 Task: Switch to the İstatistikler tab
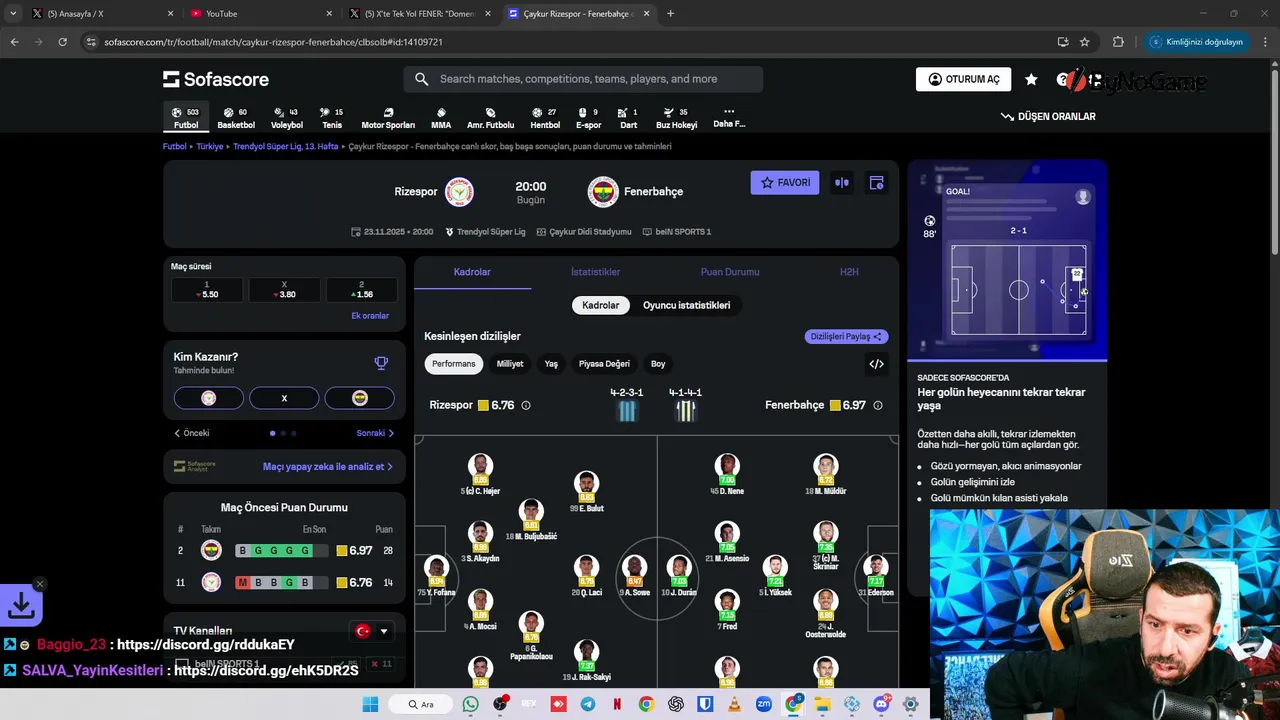point(595,272)
